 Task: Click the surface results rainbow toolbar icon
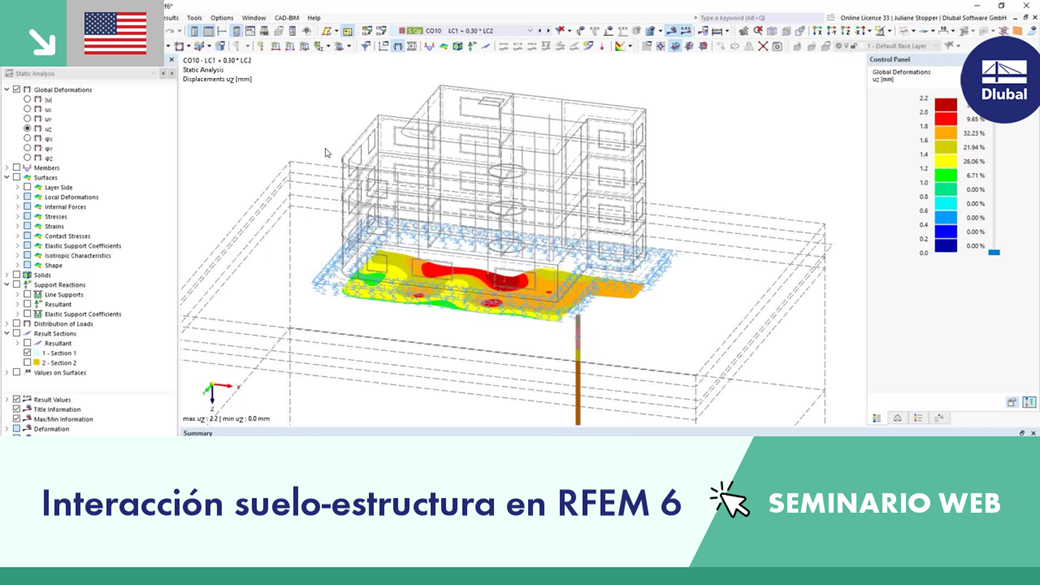(444, 46)
